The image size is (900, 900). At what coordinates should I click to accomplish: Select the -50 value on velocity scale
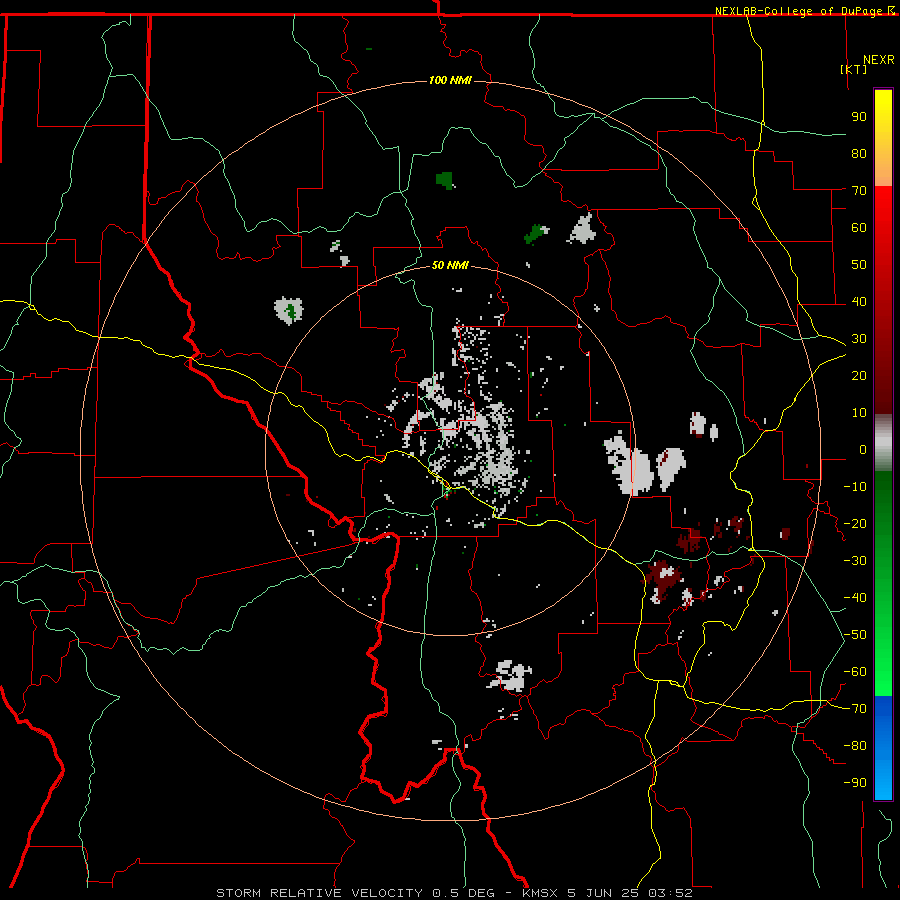[855, 635]
